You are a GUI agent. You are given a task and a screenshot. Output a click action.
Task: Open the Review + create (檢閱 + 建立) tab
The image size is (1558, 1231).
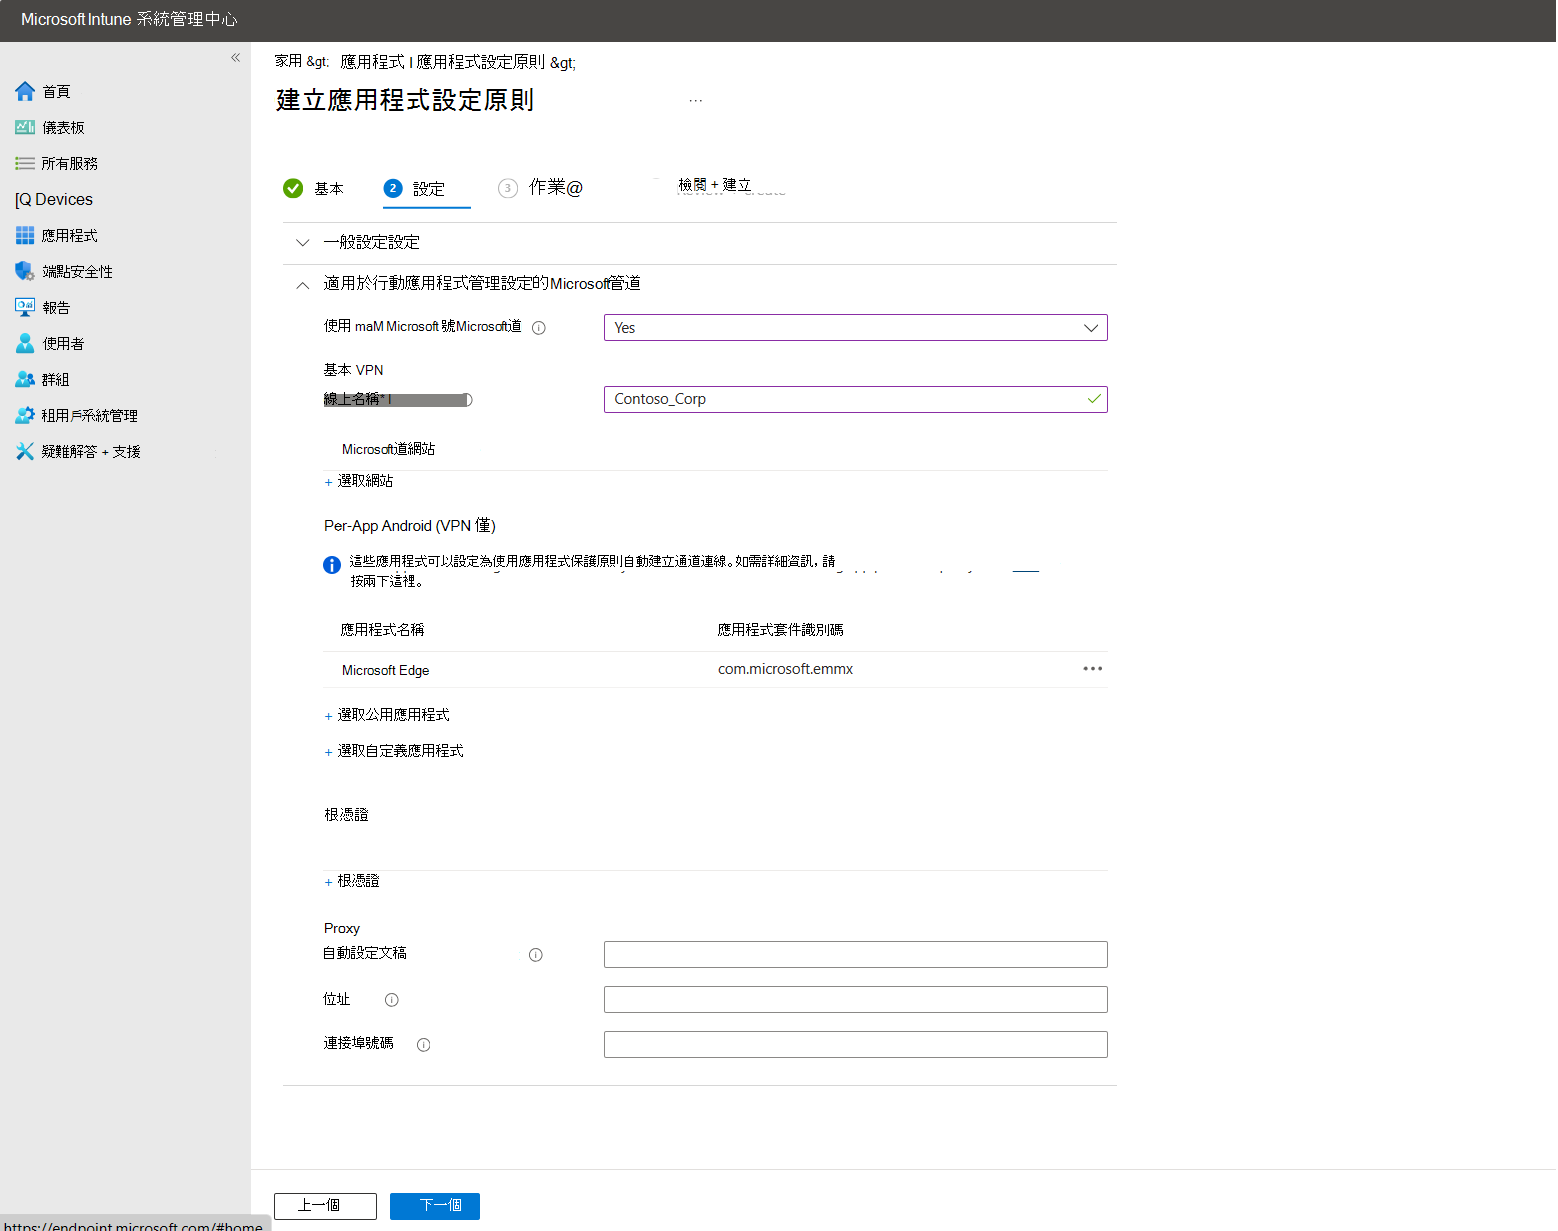pyautogui.click(x=715, y=185)
